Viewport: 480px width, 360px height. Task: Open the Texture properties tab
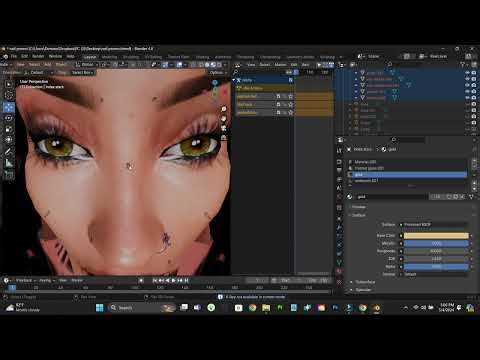click(339, 282)
